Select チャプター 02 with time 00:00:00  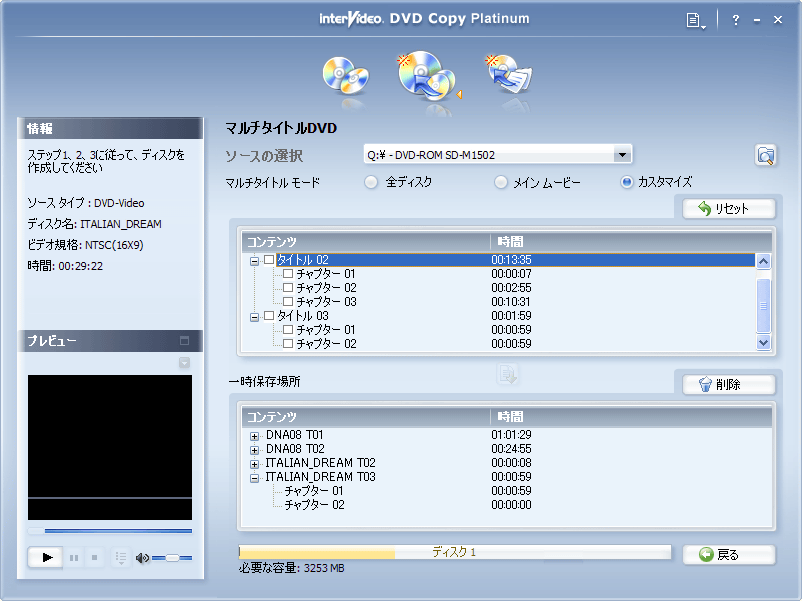point(314,505)
